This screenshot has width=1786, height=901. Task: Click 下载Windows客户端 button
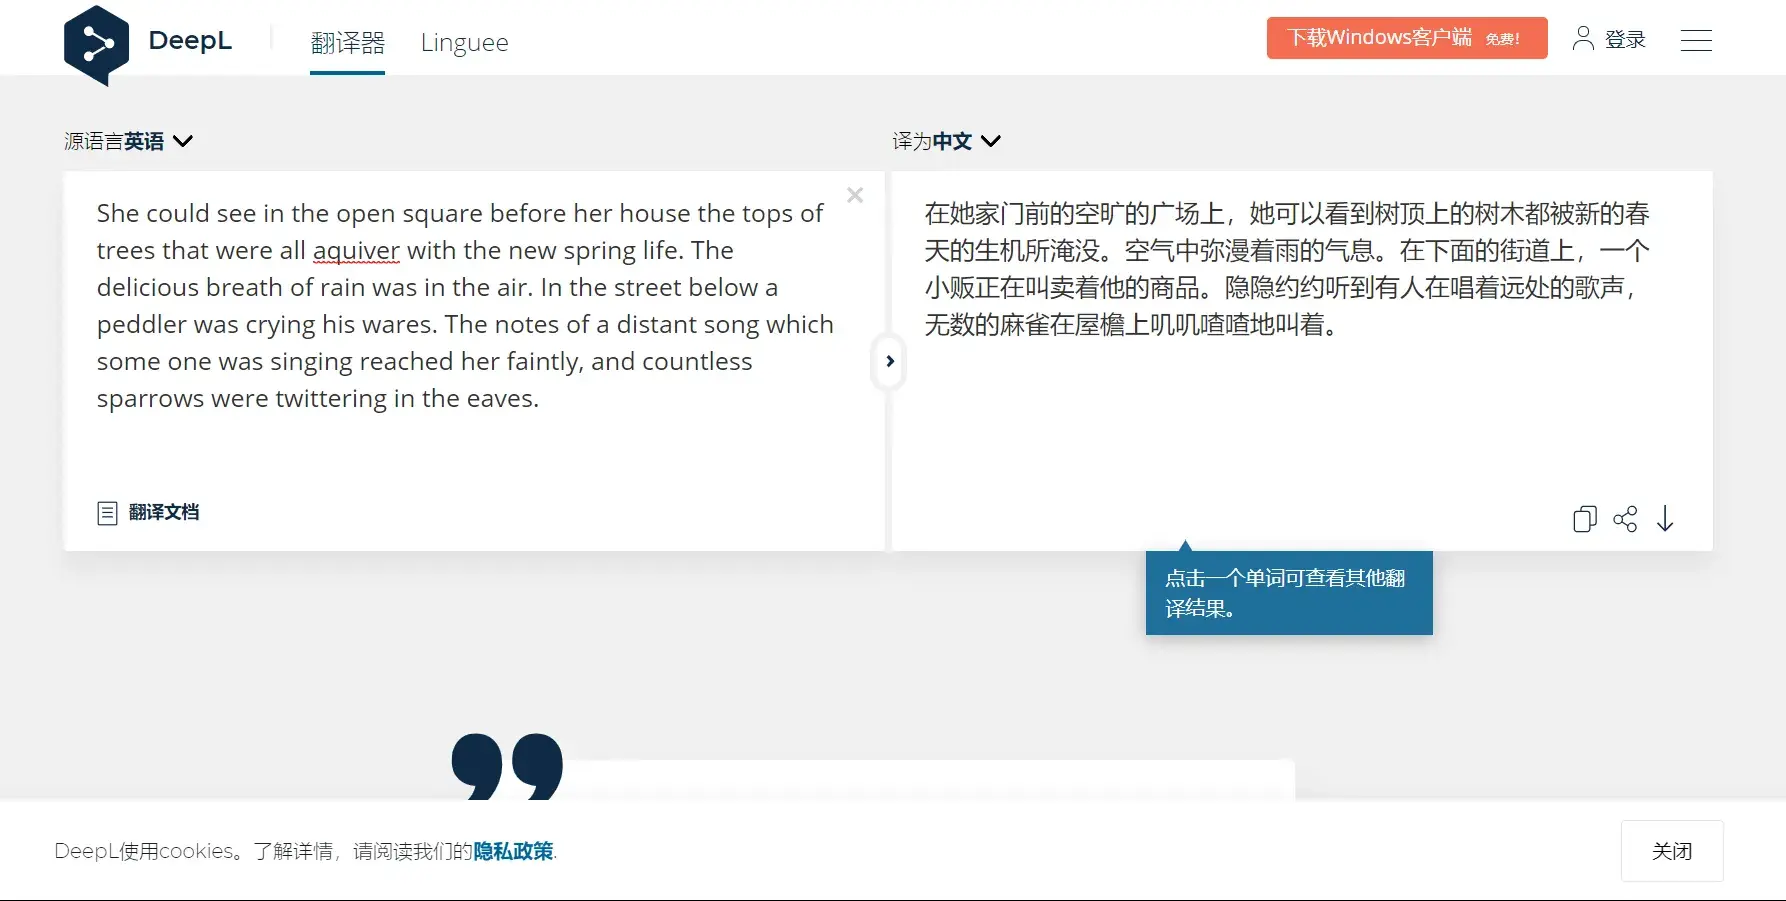1407,38
